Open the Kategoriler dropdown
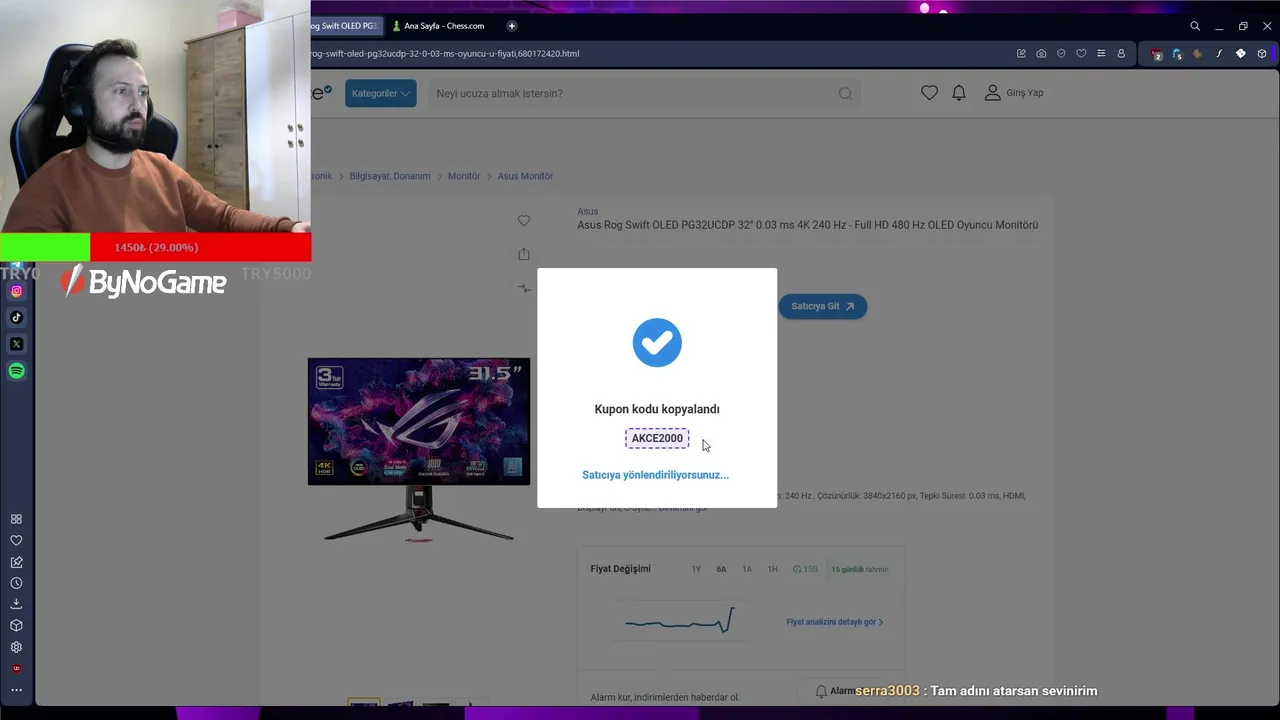 [x=381, y=93]
